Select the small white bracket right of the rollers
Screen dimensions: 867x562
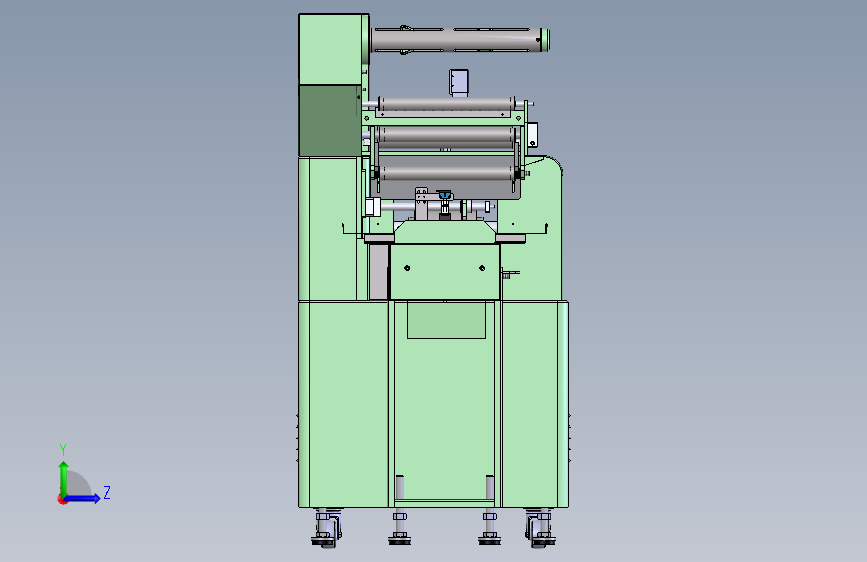532,135
